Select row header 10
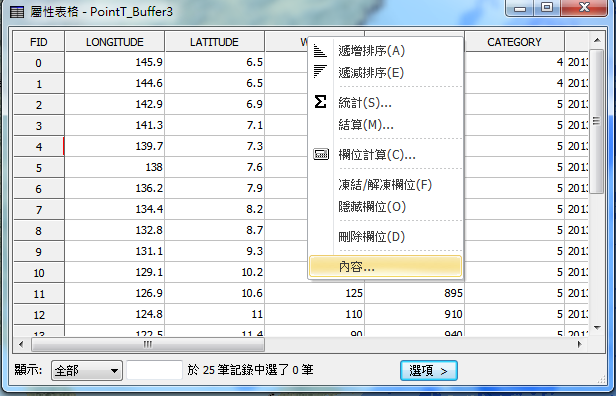Screen dimensions: 616x396 [38, 273]
